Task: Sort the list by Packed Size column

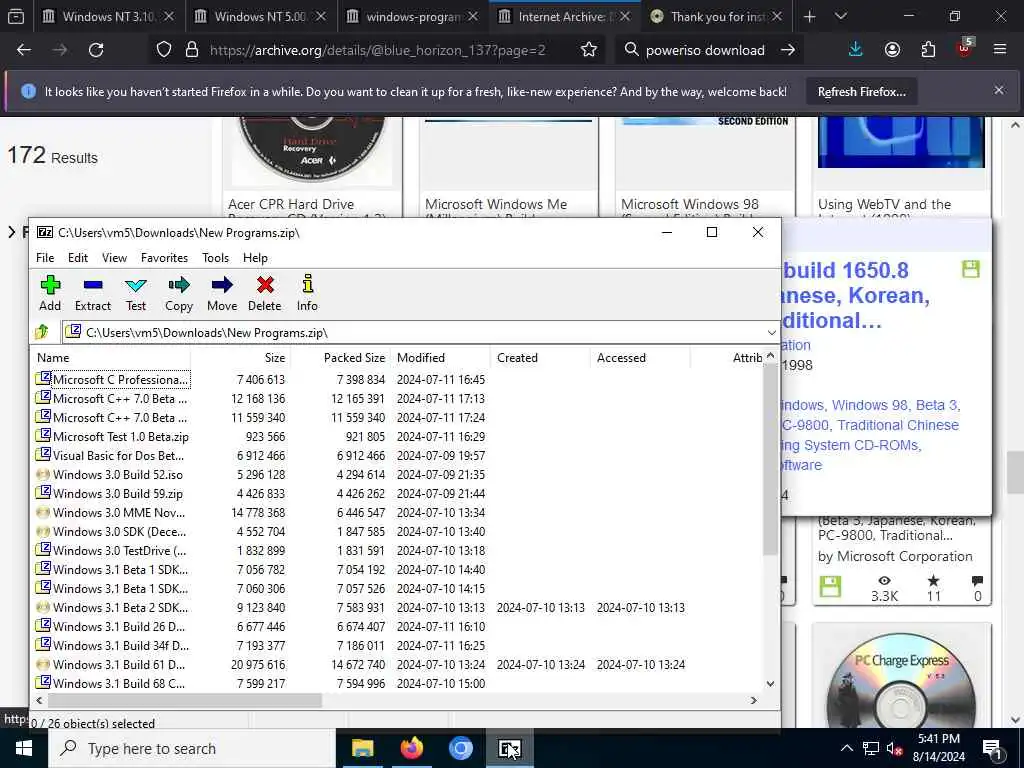Action: click(340, 358)
